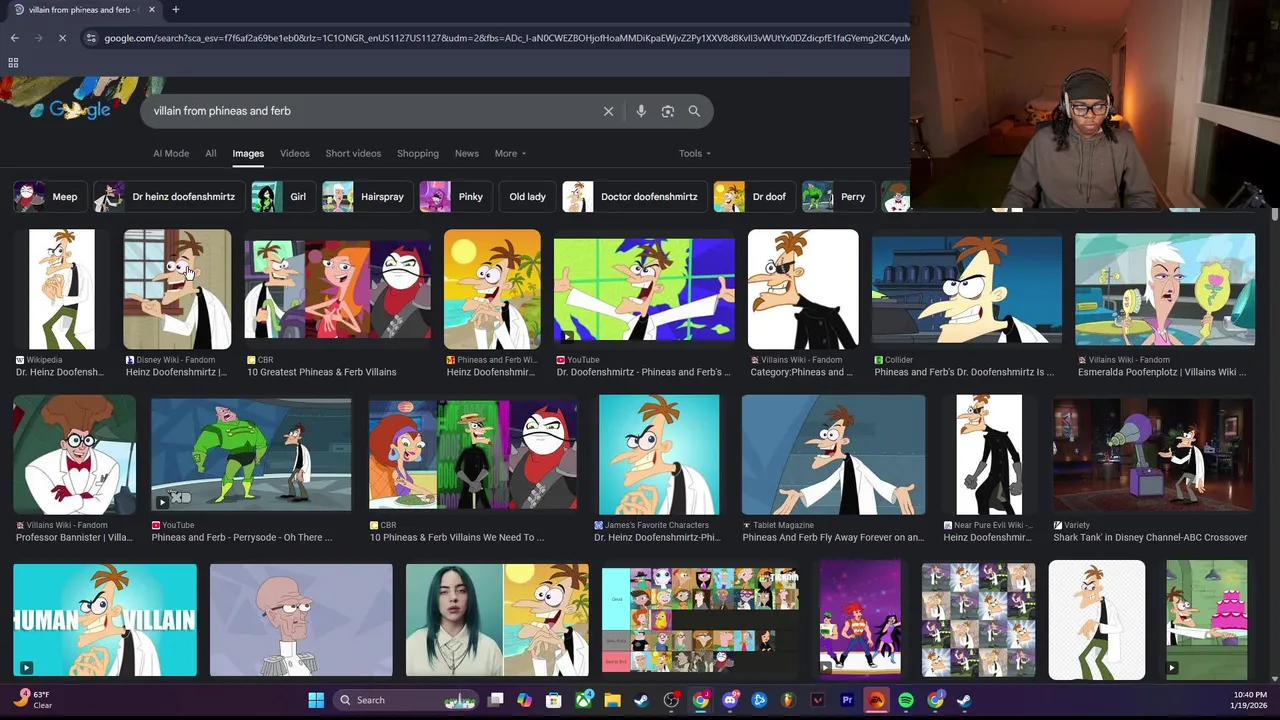
Task: Launch Valorant from the taskbar
Action: [x=818, y=700]
